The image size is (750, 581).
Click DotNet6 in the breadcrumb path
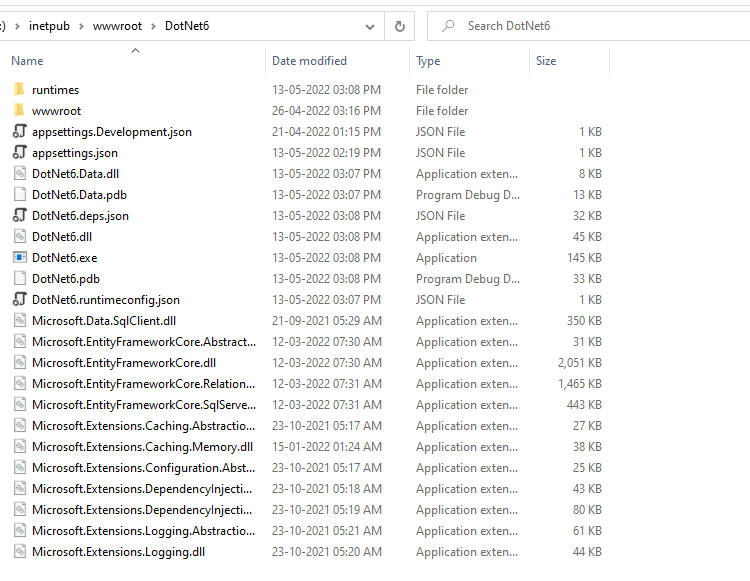187,26
